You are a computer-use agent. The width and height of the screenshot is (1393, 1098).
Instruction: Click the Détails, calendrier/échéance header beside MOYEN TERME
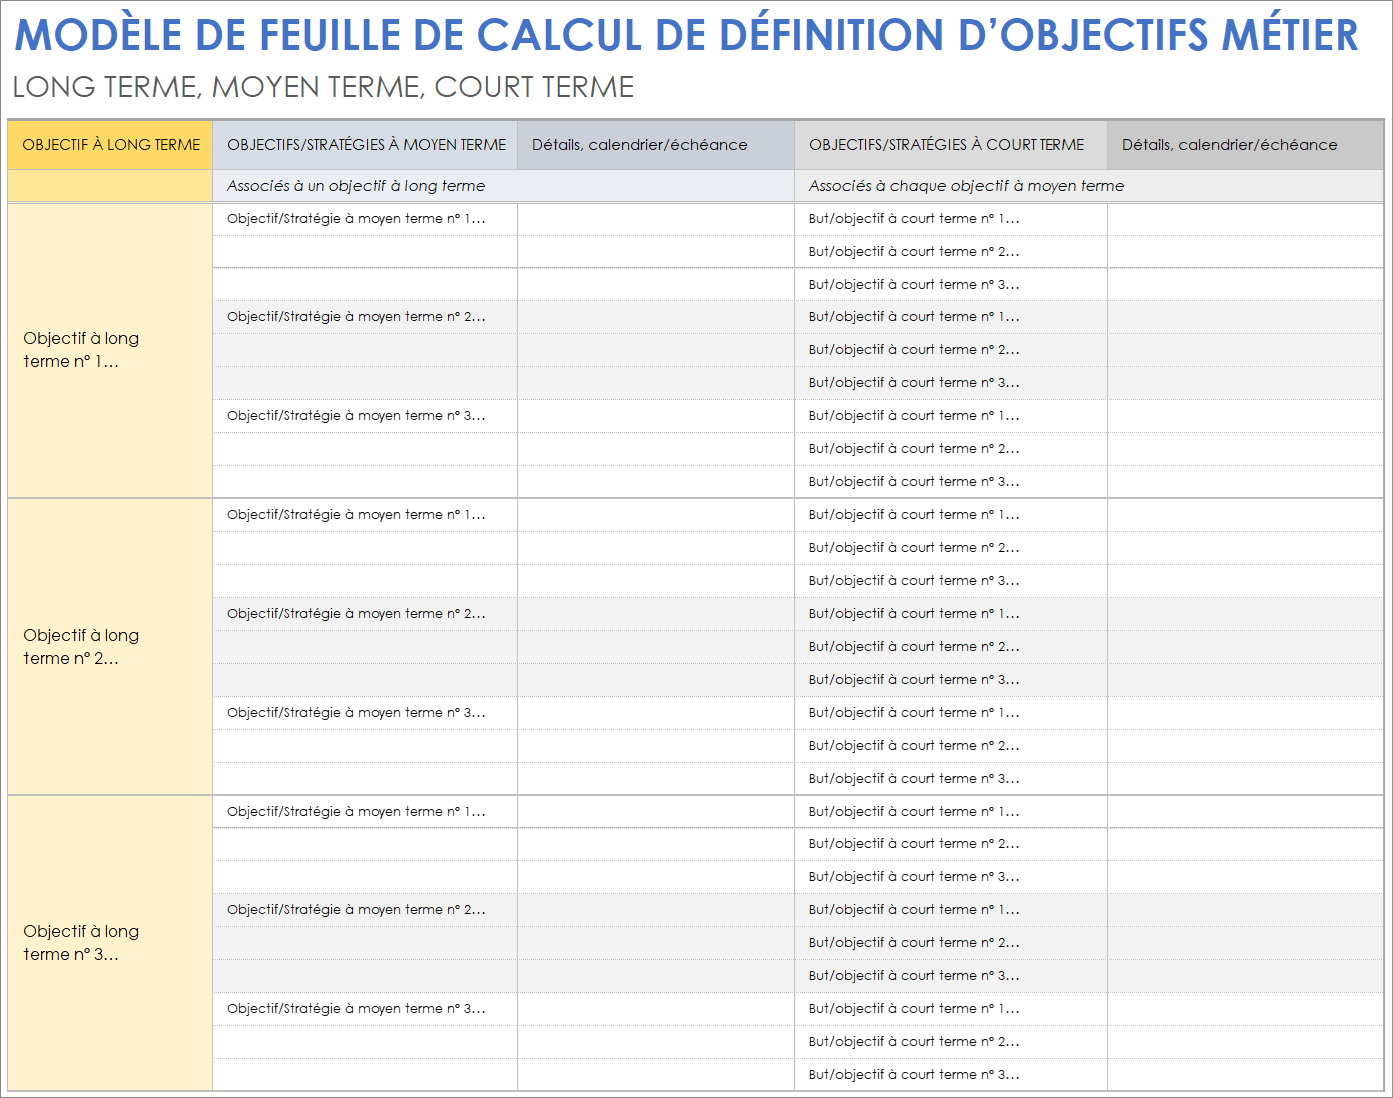click(656, 145)
